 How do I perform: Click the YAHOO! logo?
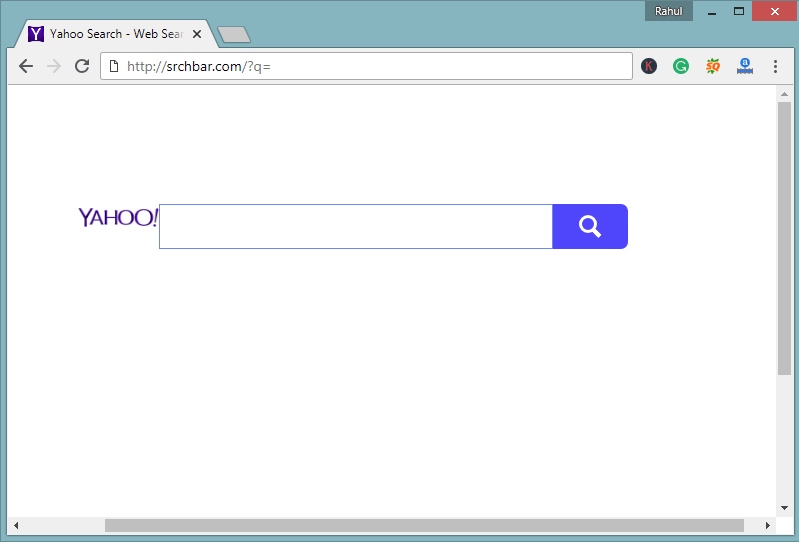[118, 218]
